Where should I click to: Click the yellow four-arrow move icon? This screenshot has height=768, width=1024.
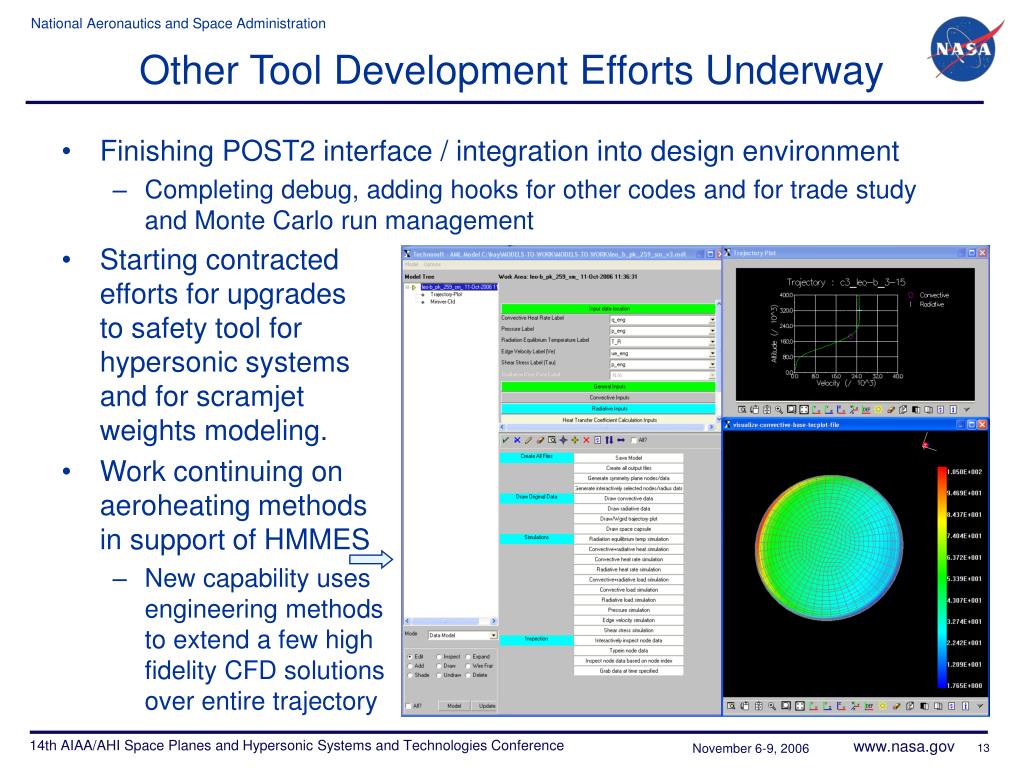[x=575, y=440]
